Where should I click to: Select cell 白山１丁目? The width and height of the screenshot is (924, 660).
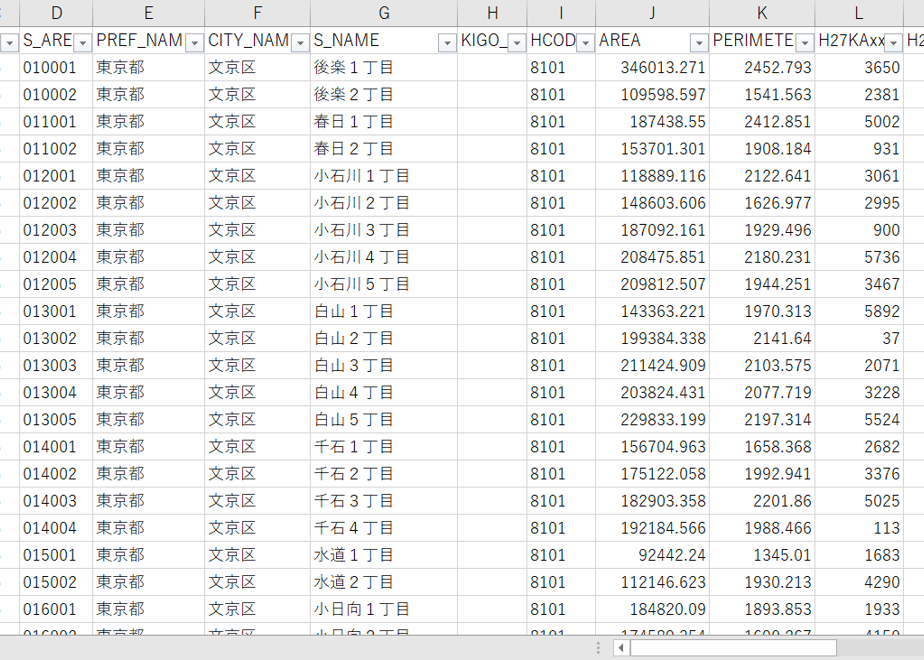(384, 311)
